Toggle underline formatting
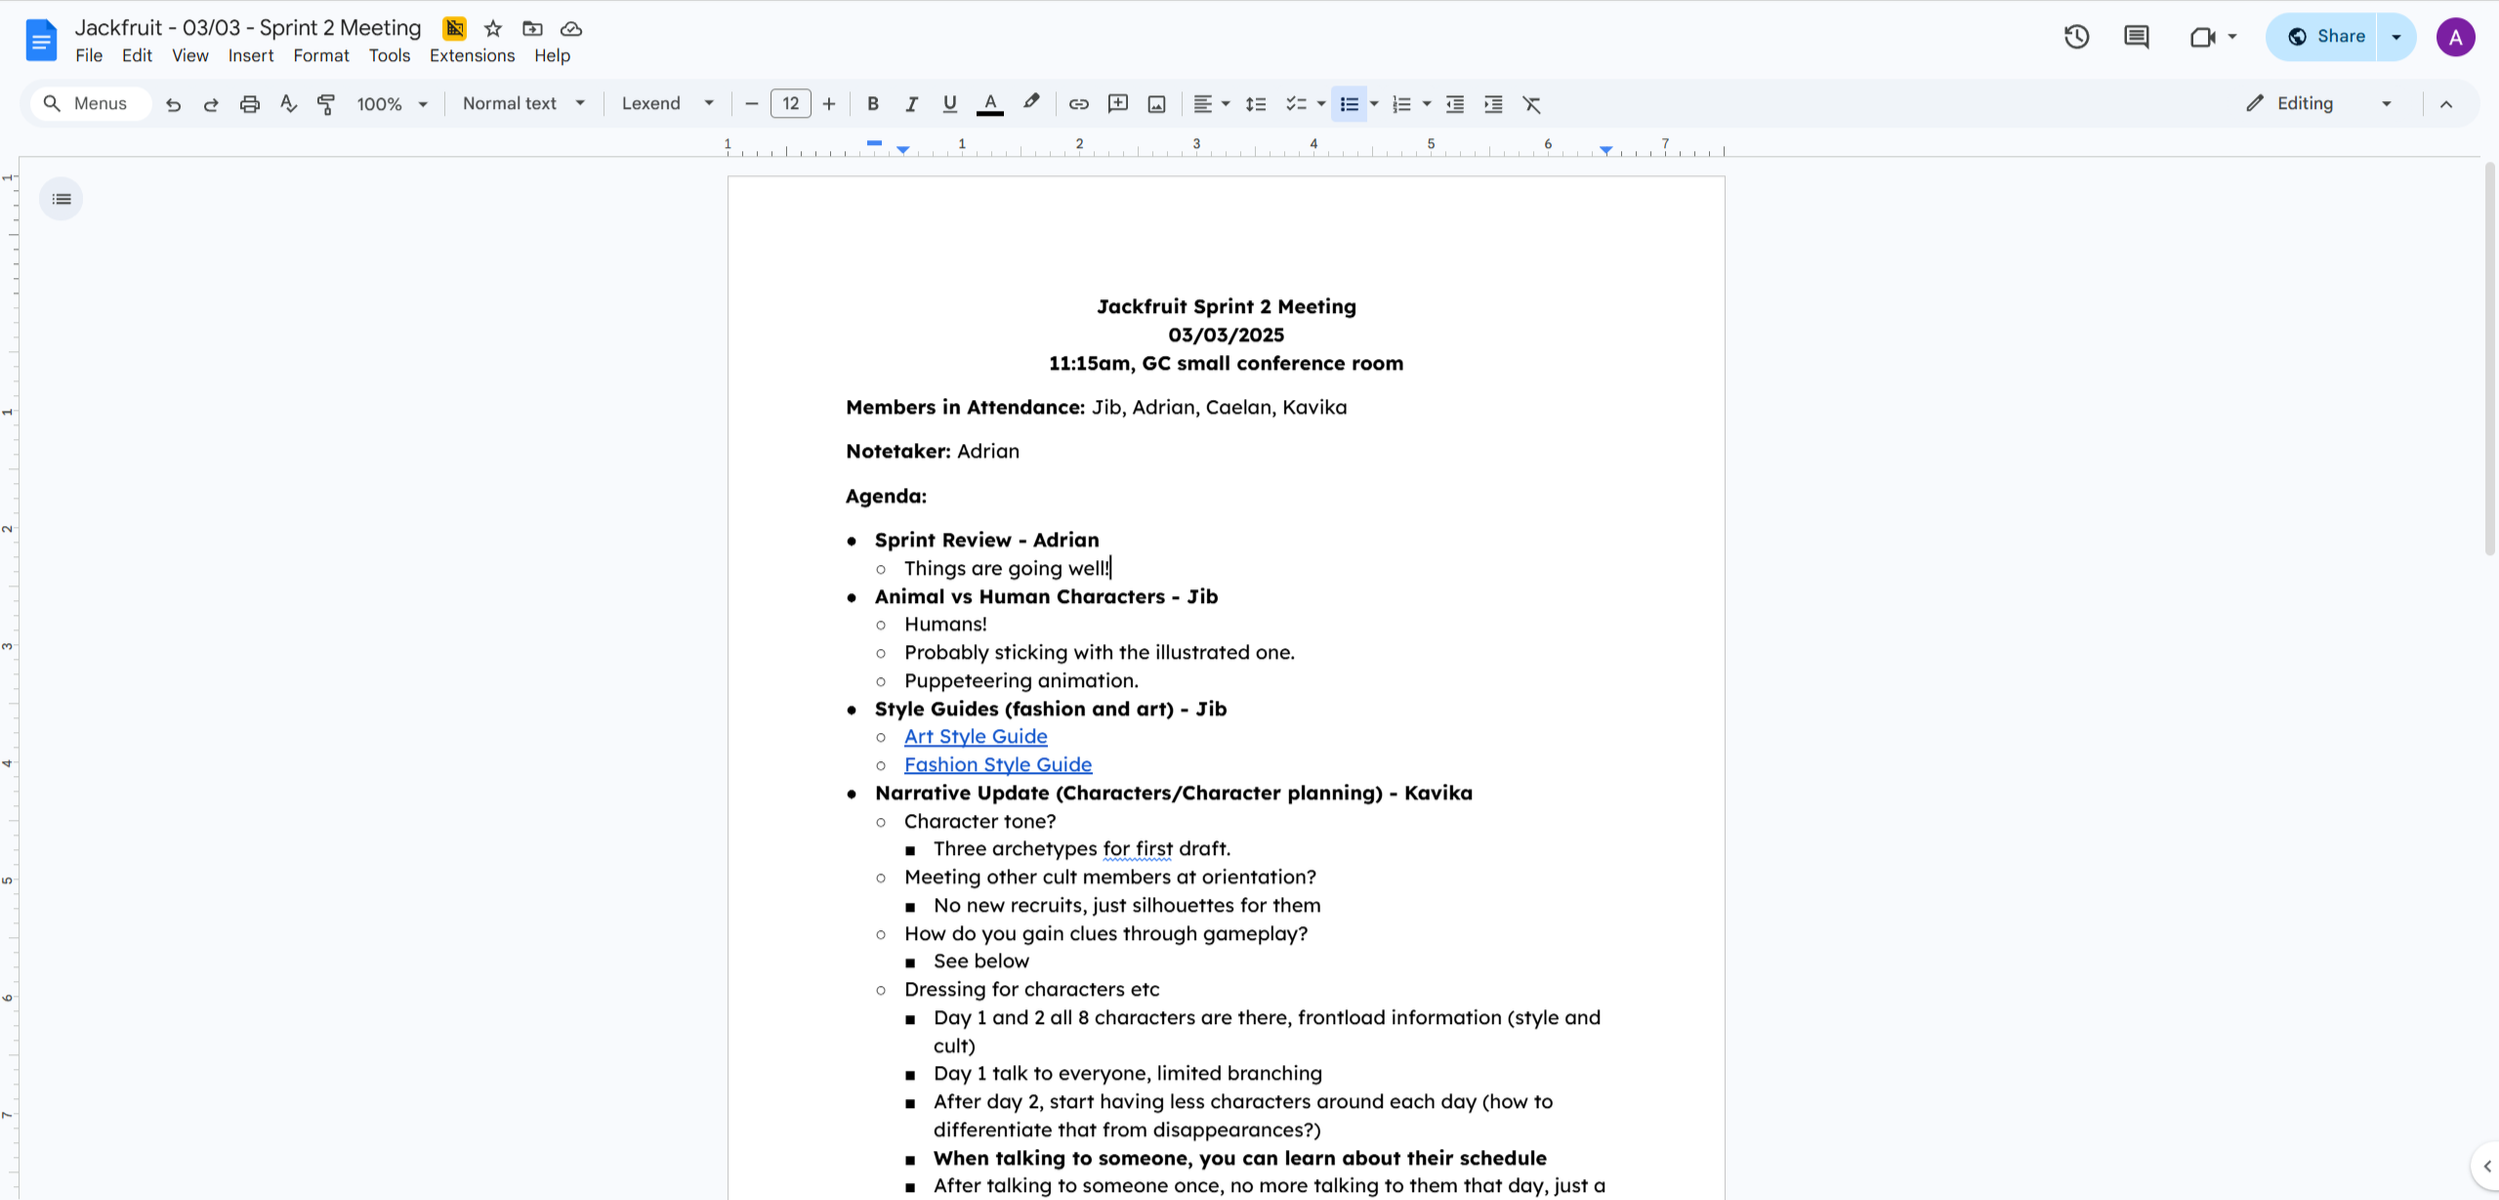2499x1200 pixels. [x=948, y=103]
